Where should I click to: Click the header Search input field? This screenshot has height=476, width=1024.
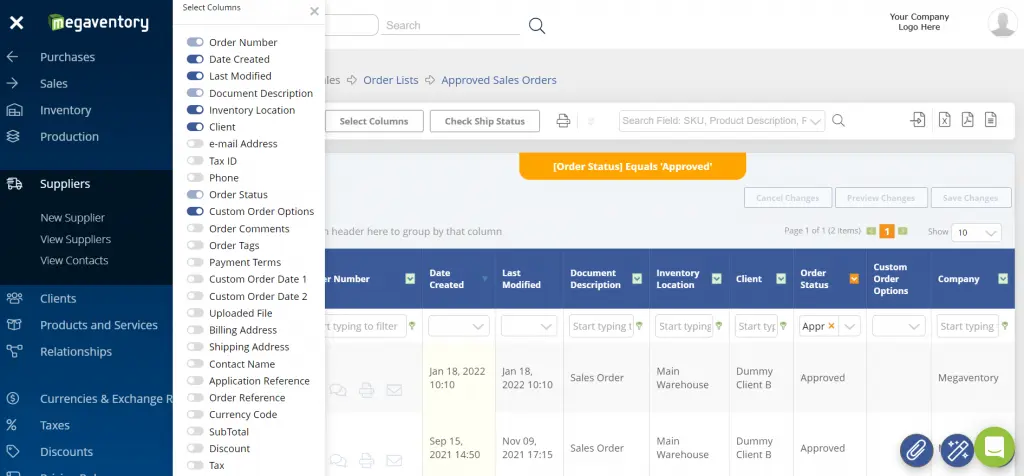[x=451, y=25]
